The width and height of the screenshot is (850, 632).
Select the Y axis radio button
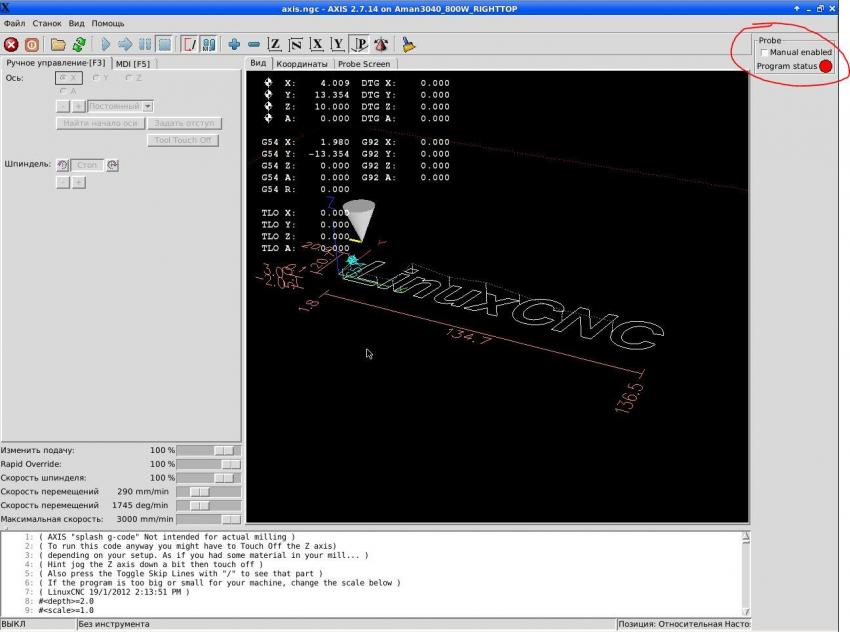[97, 77]
